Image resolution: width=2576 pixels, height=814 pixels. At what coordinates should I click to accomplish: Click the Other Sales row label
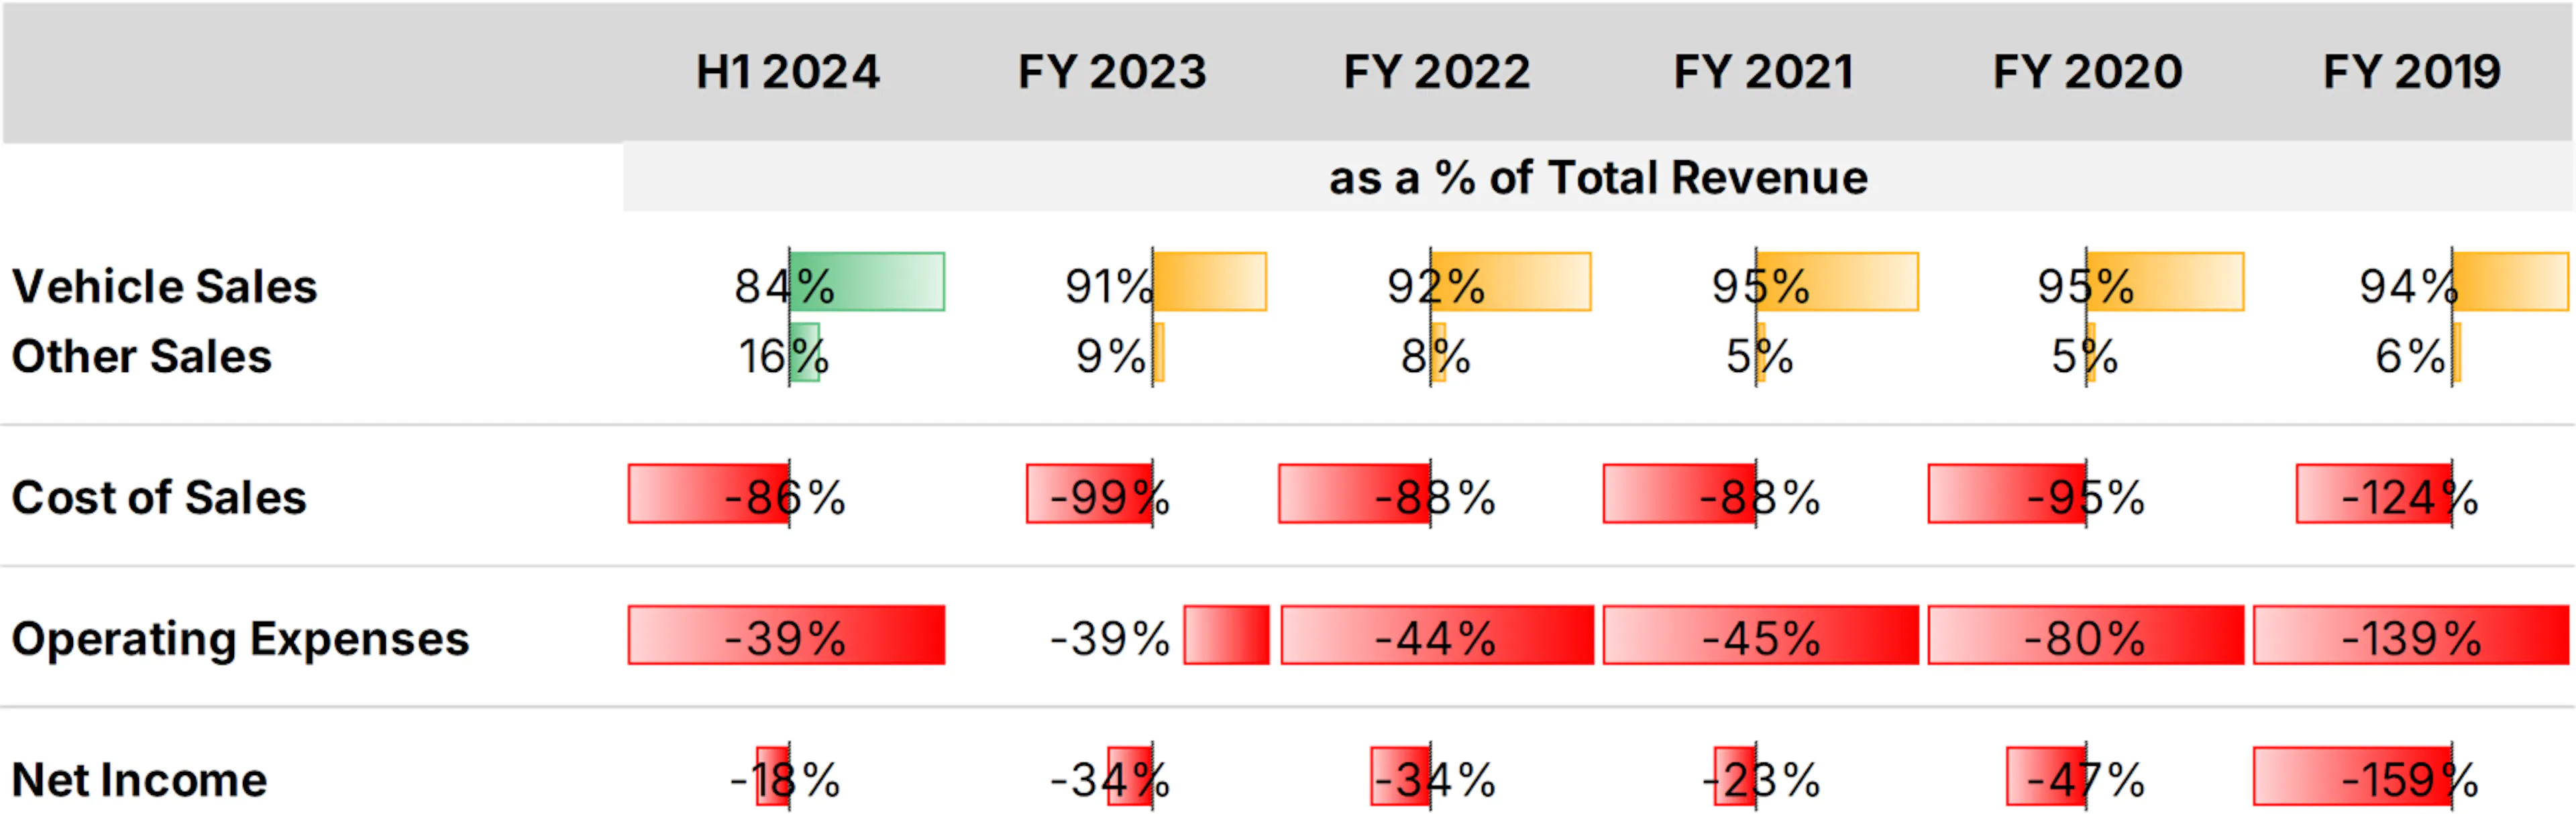coord(141,356)
